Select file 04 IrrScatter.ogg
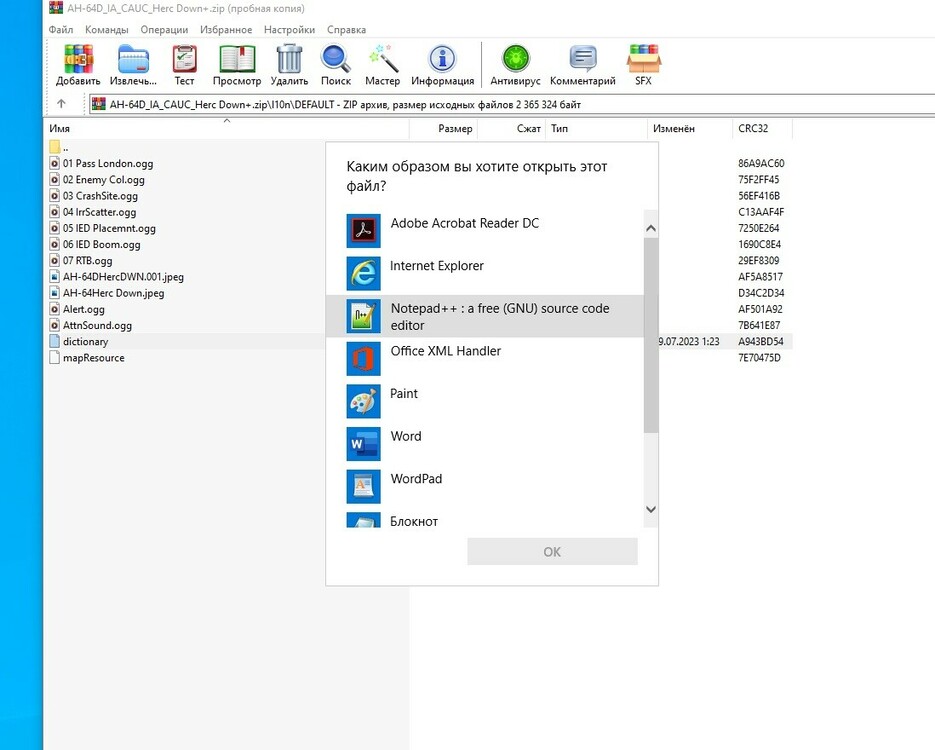The height and width of the screenshot is (750, 935). click(100, 212)
